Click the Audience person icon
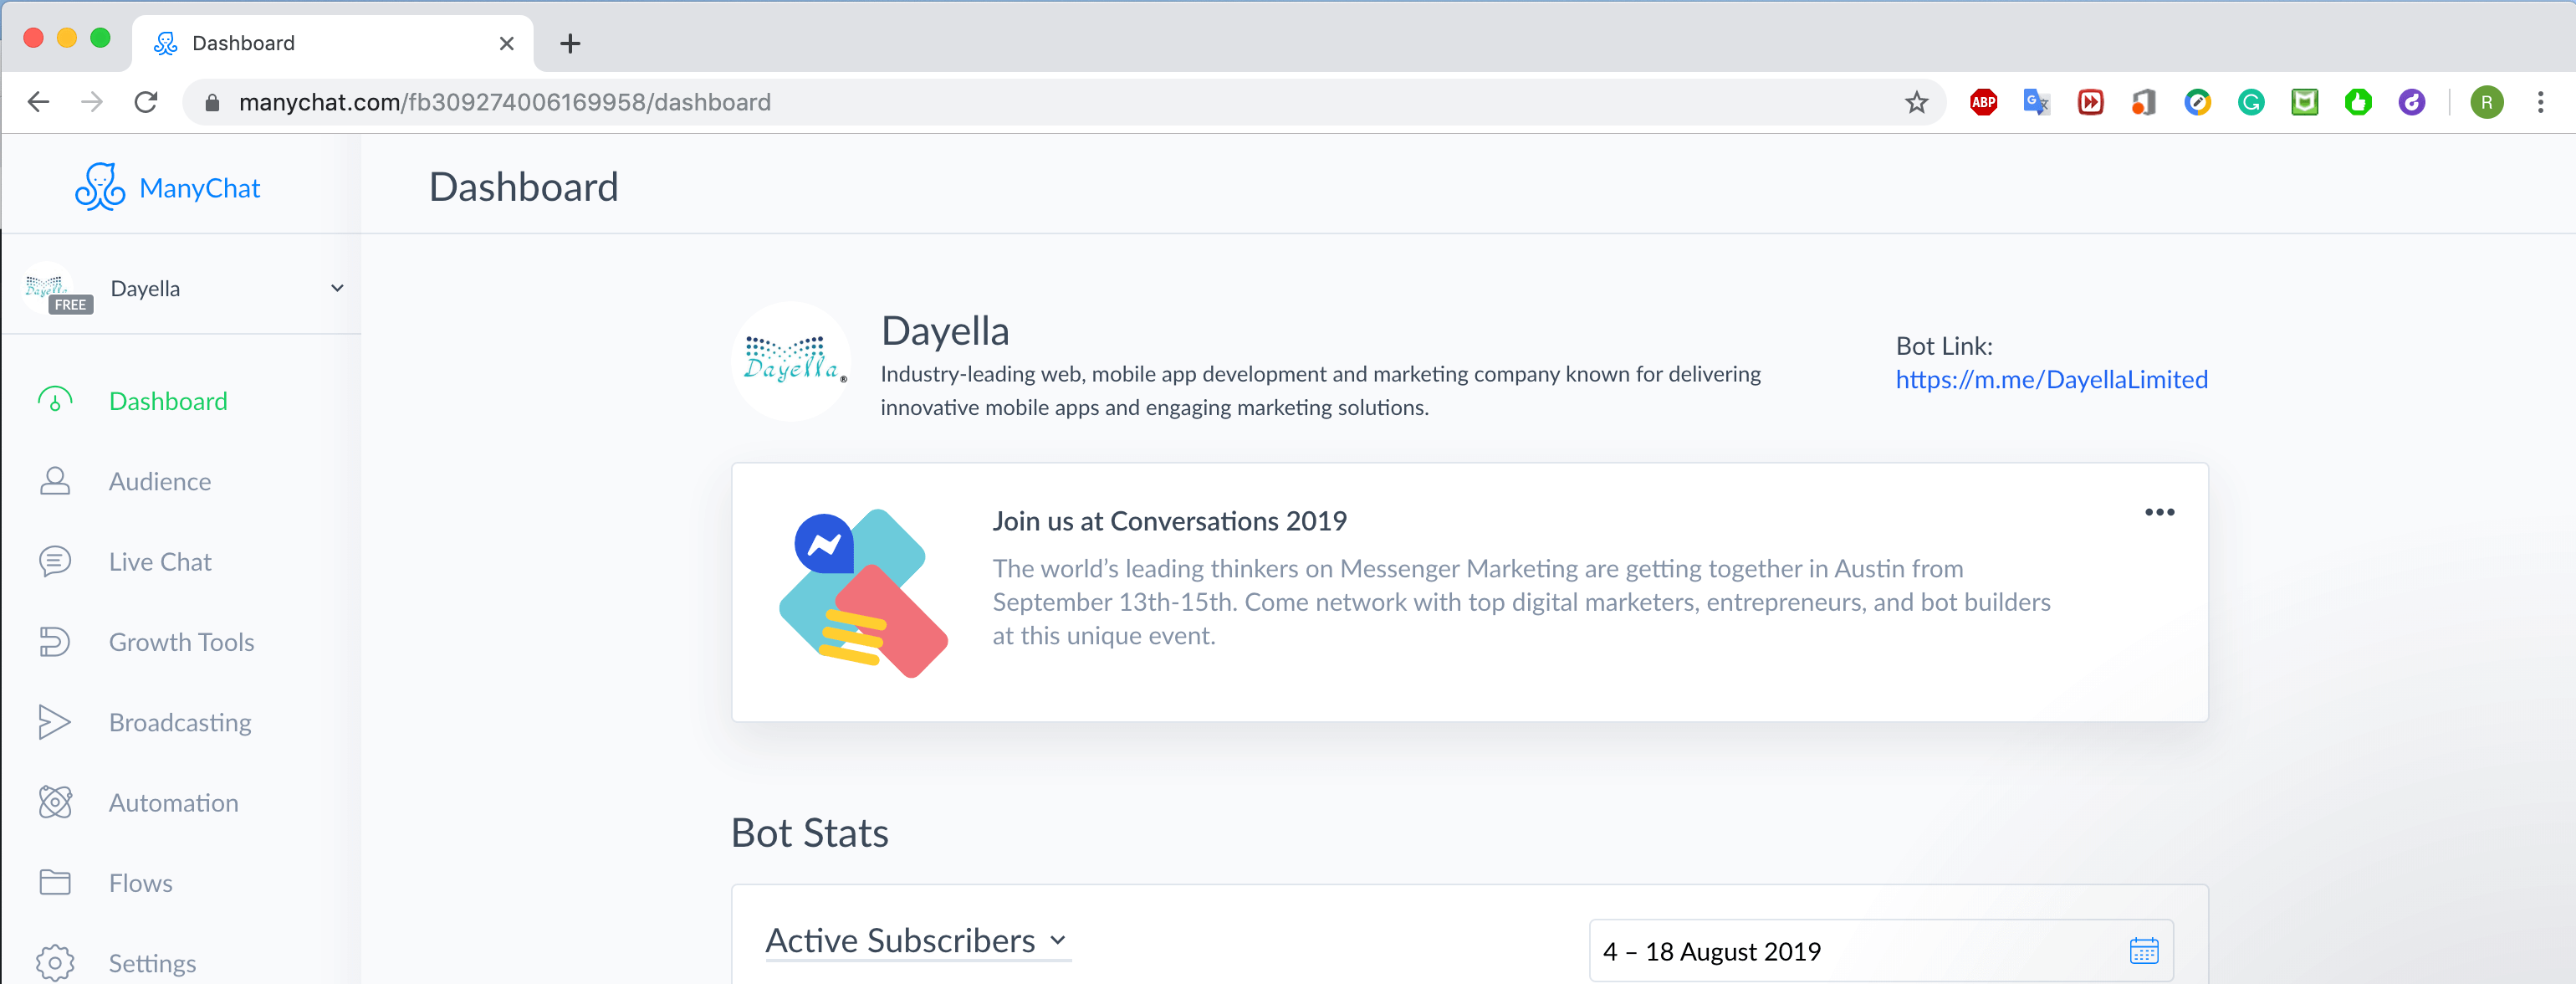 click(55, 481)
